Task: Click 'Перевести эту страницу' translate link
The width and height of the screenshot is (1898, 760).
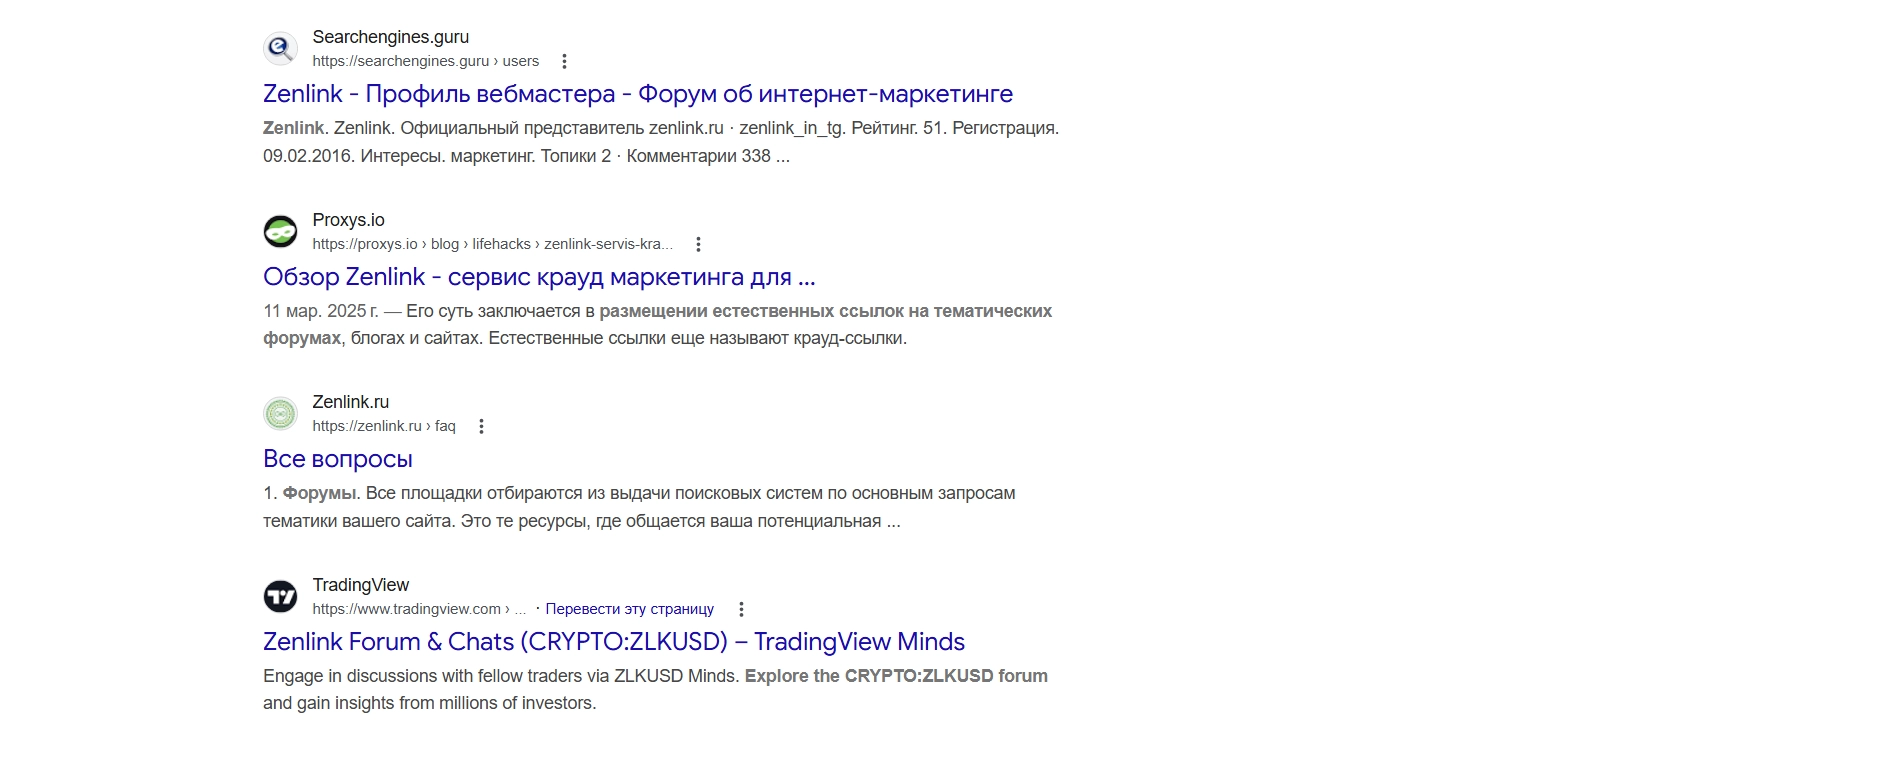Action: [630, 609]
